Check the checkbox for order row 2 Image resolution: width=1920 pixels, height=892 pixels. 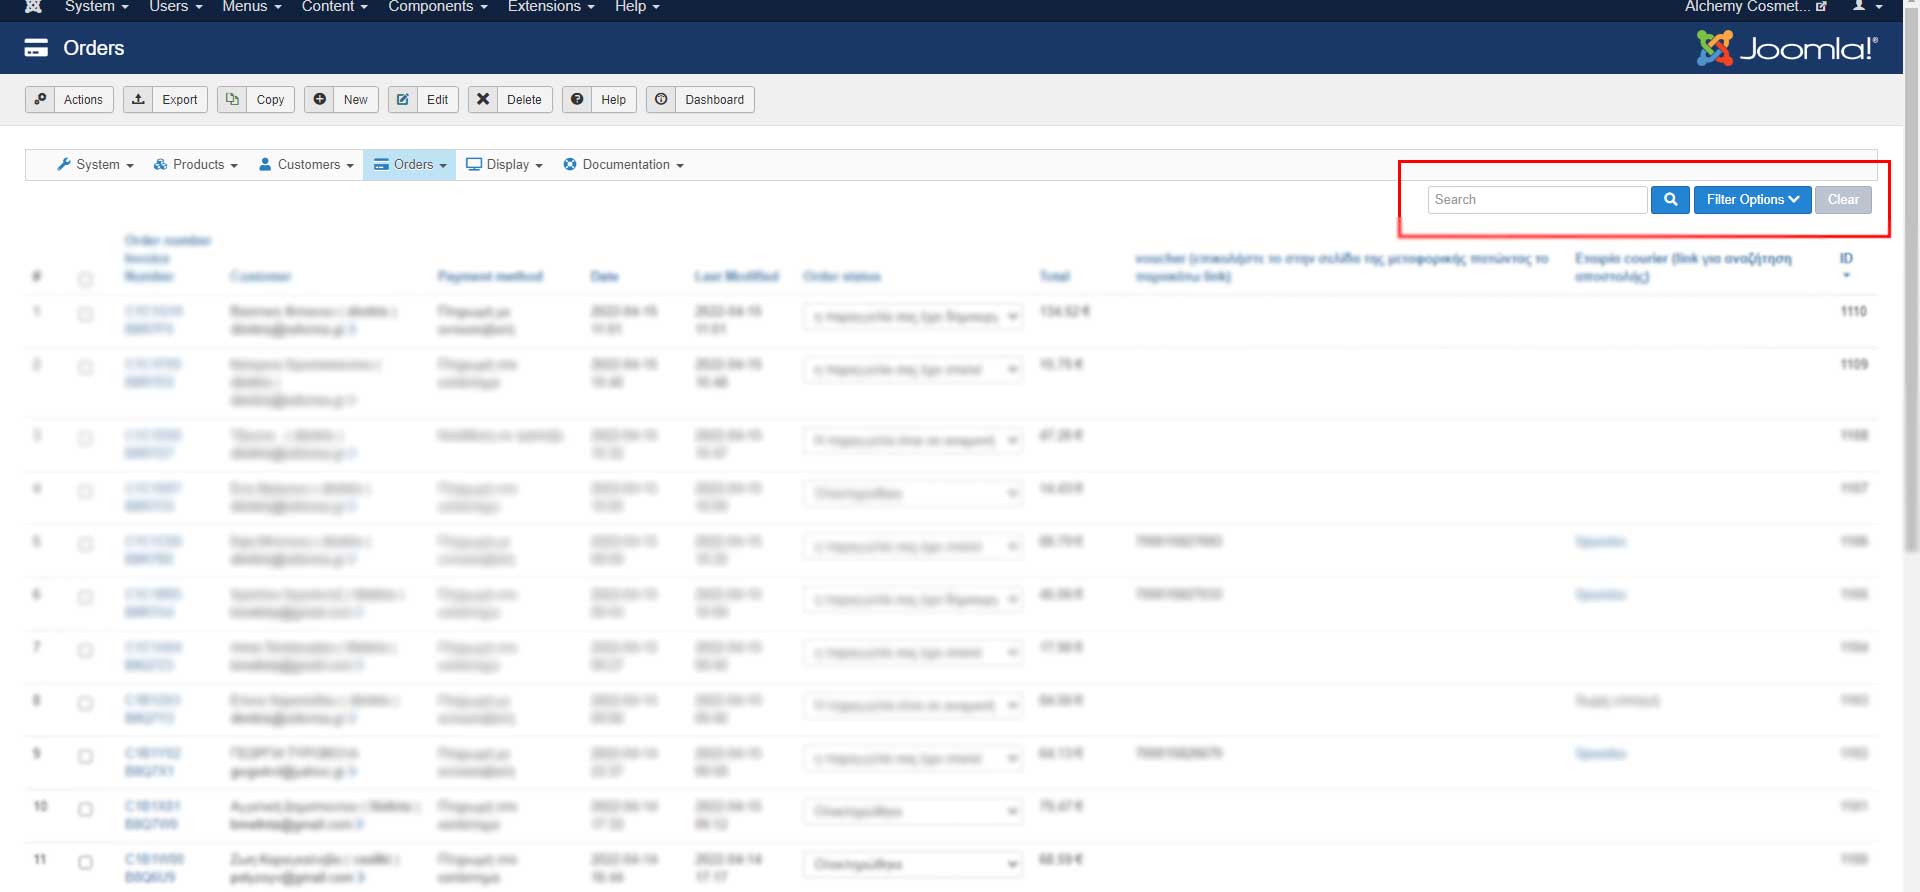tap(85, 367)
